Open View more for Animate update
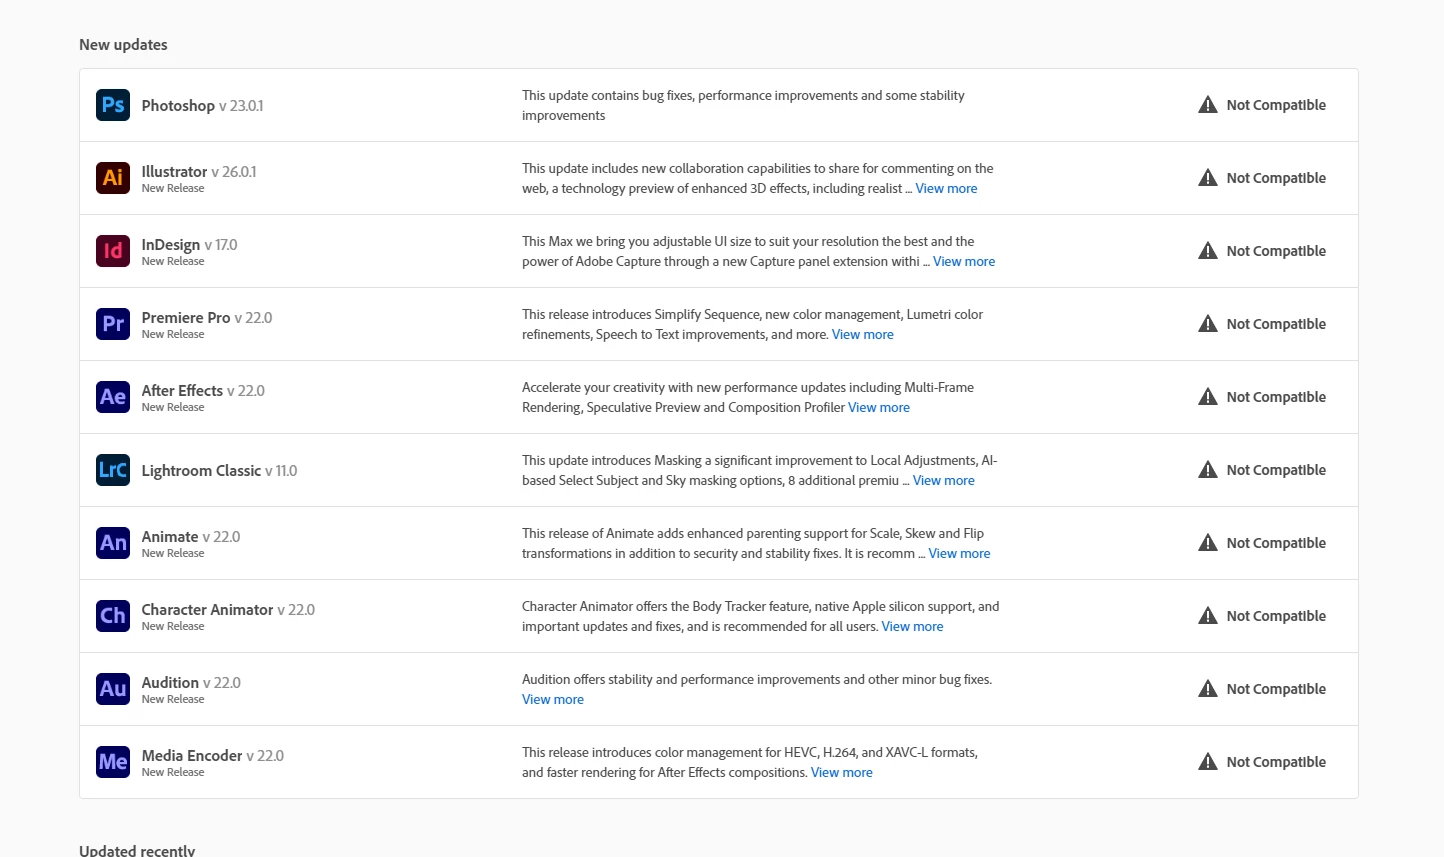Screen dimensions: 1444x857 (x=960, y=553)
